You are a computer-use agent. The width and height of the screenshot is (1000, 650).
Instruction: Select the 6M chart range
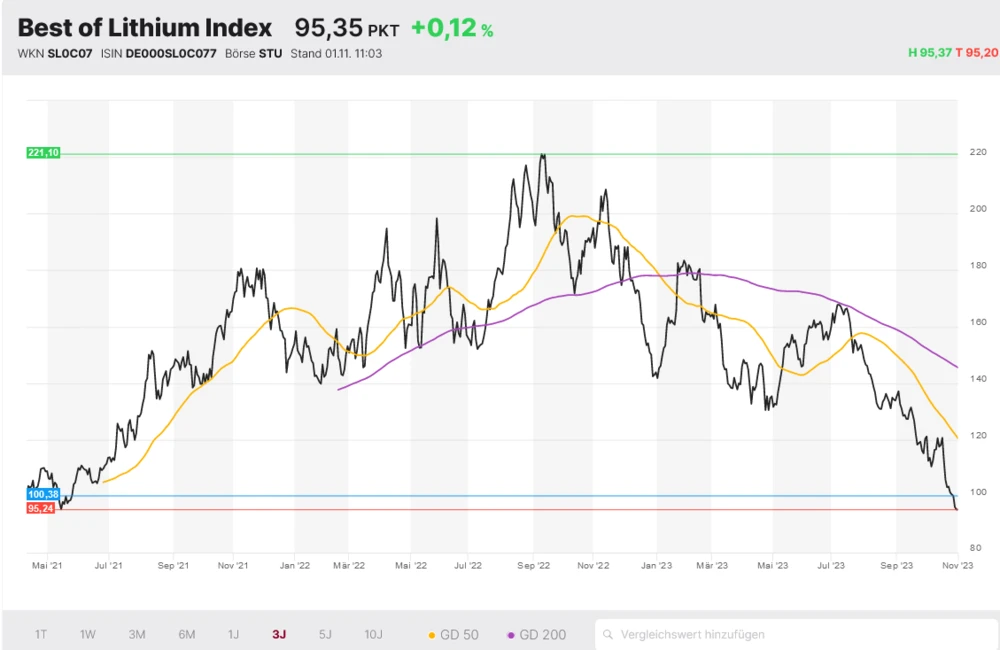click(x=186, y=634)
